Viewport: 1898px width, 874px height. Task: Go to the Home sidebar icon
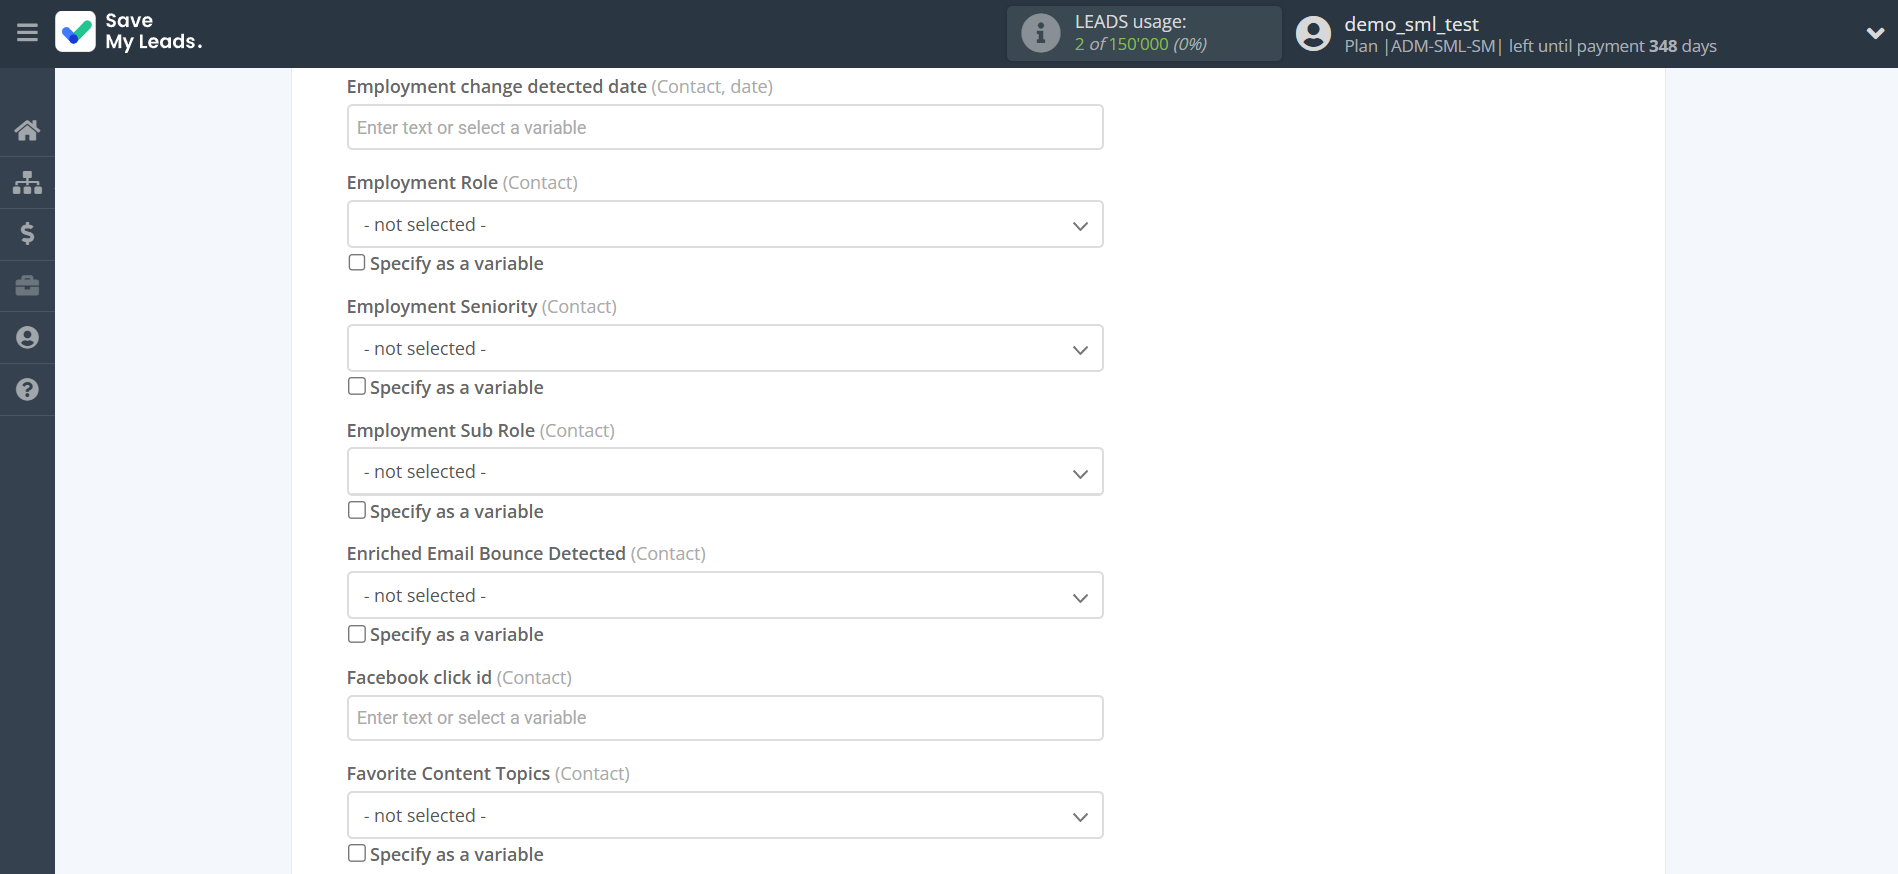click(27, 130)
